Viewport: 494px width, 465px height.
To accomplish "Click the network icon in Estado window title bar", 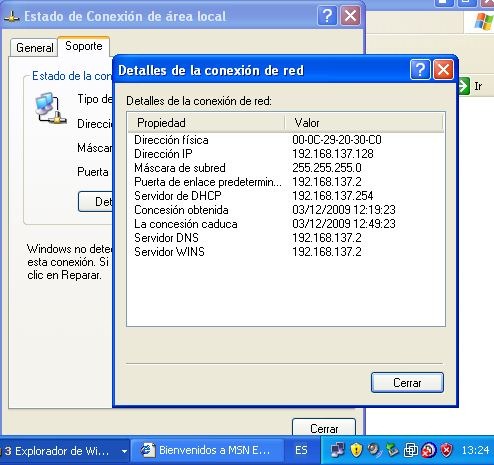I will tap(12, 16).
